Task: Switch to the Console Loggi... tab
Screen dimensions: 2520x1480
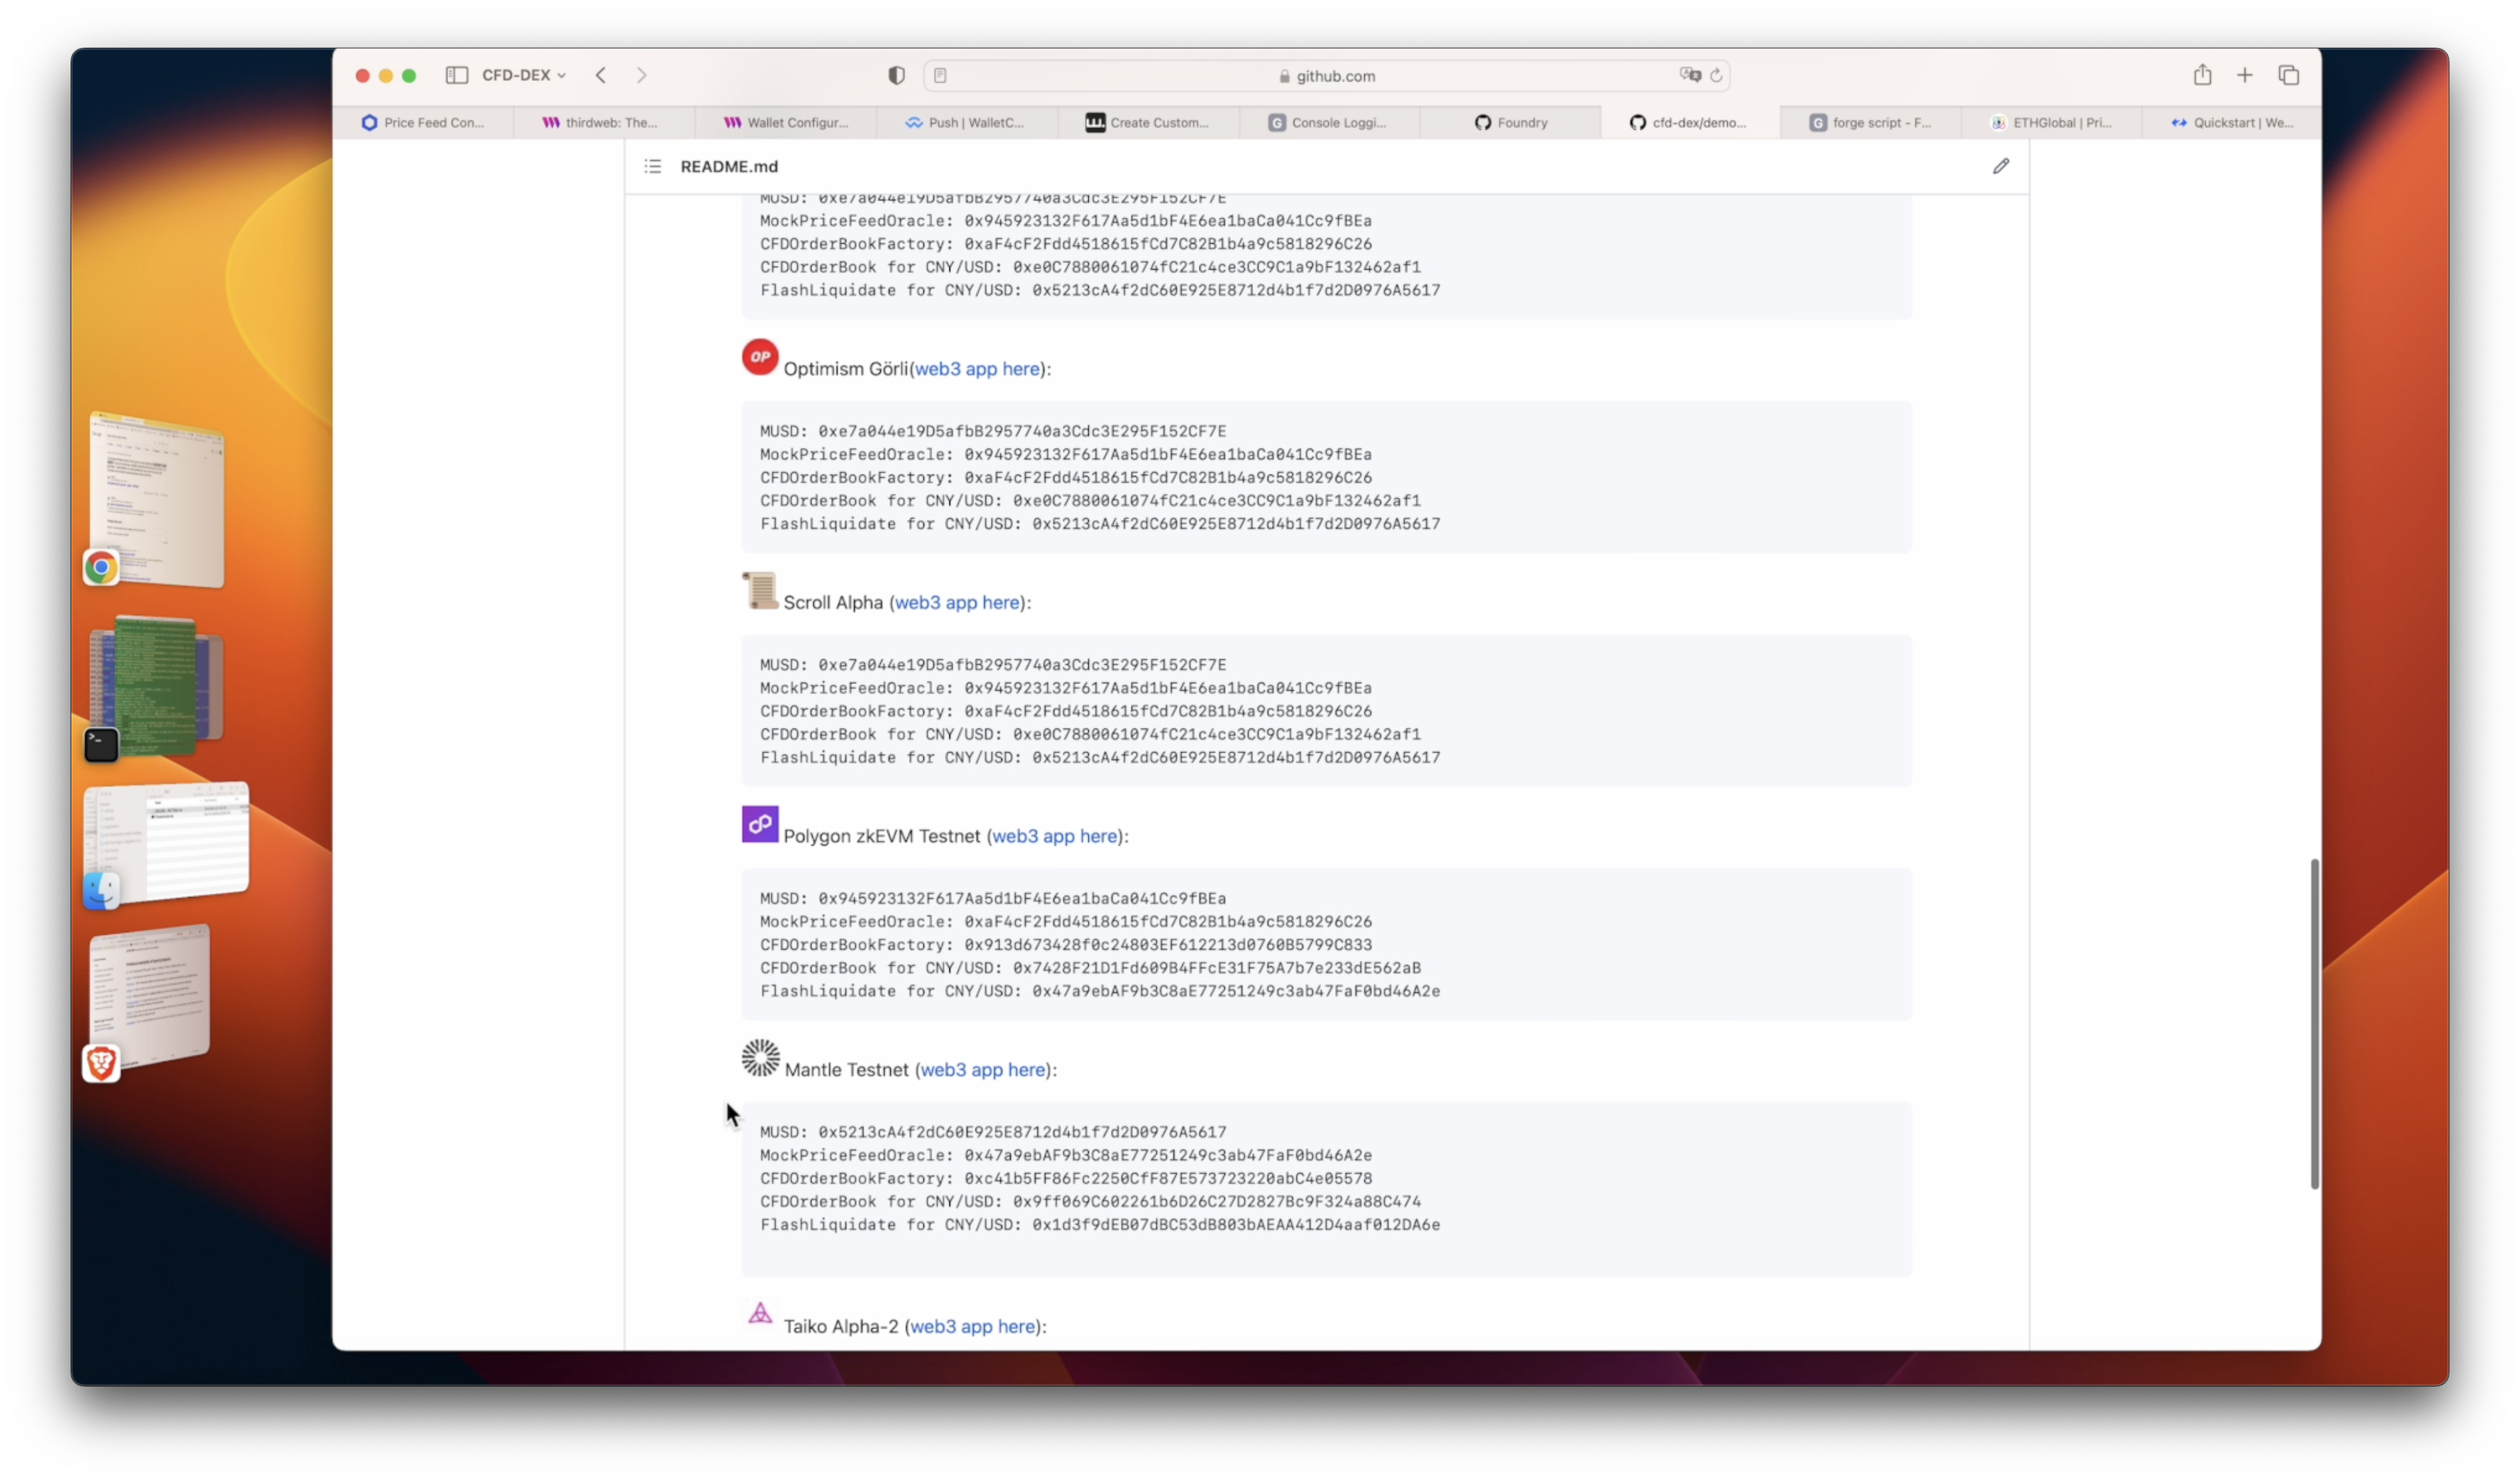Action: [x=1329, y=122]
